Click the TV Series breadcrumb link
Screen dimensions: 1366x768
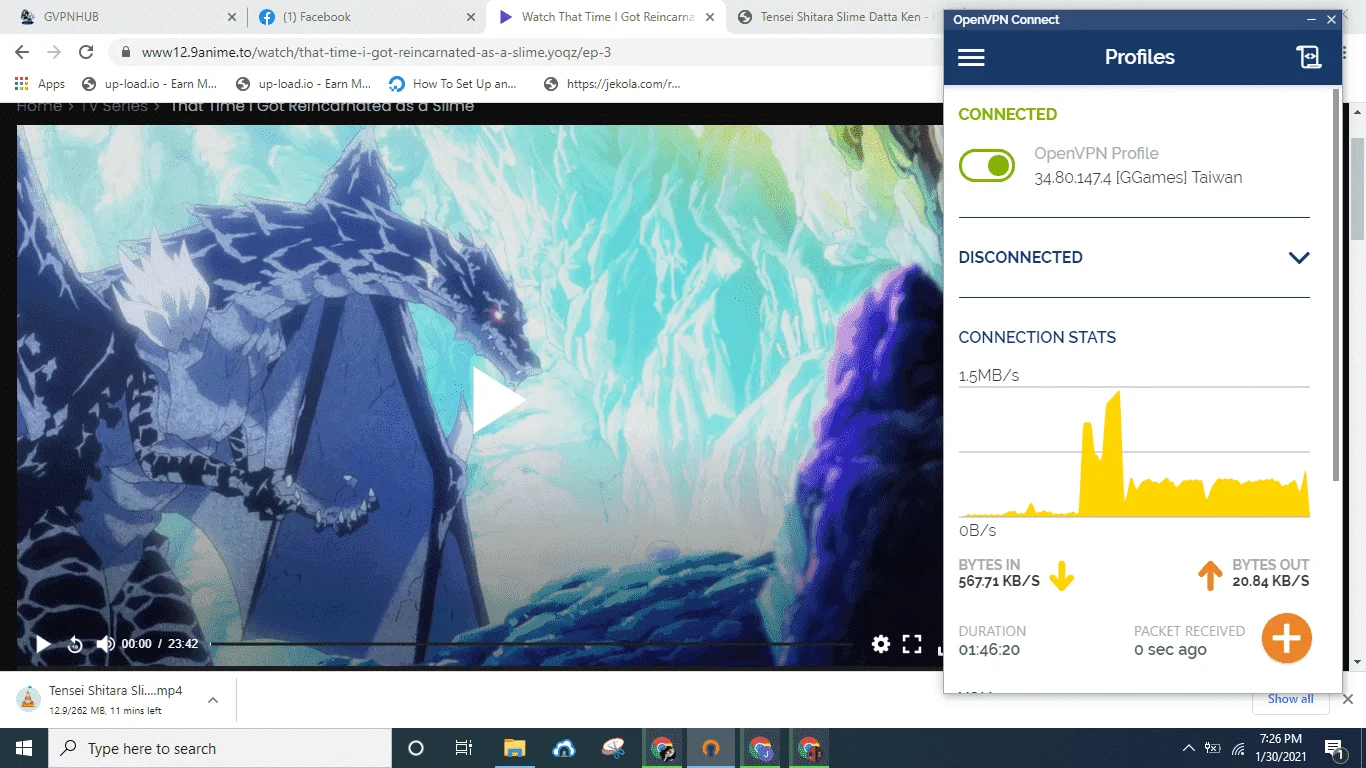(x=113, y=106)
